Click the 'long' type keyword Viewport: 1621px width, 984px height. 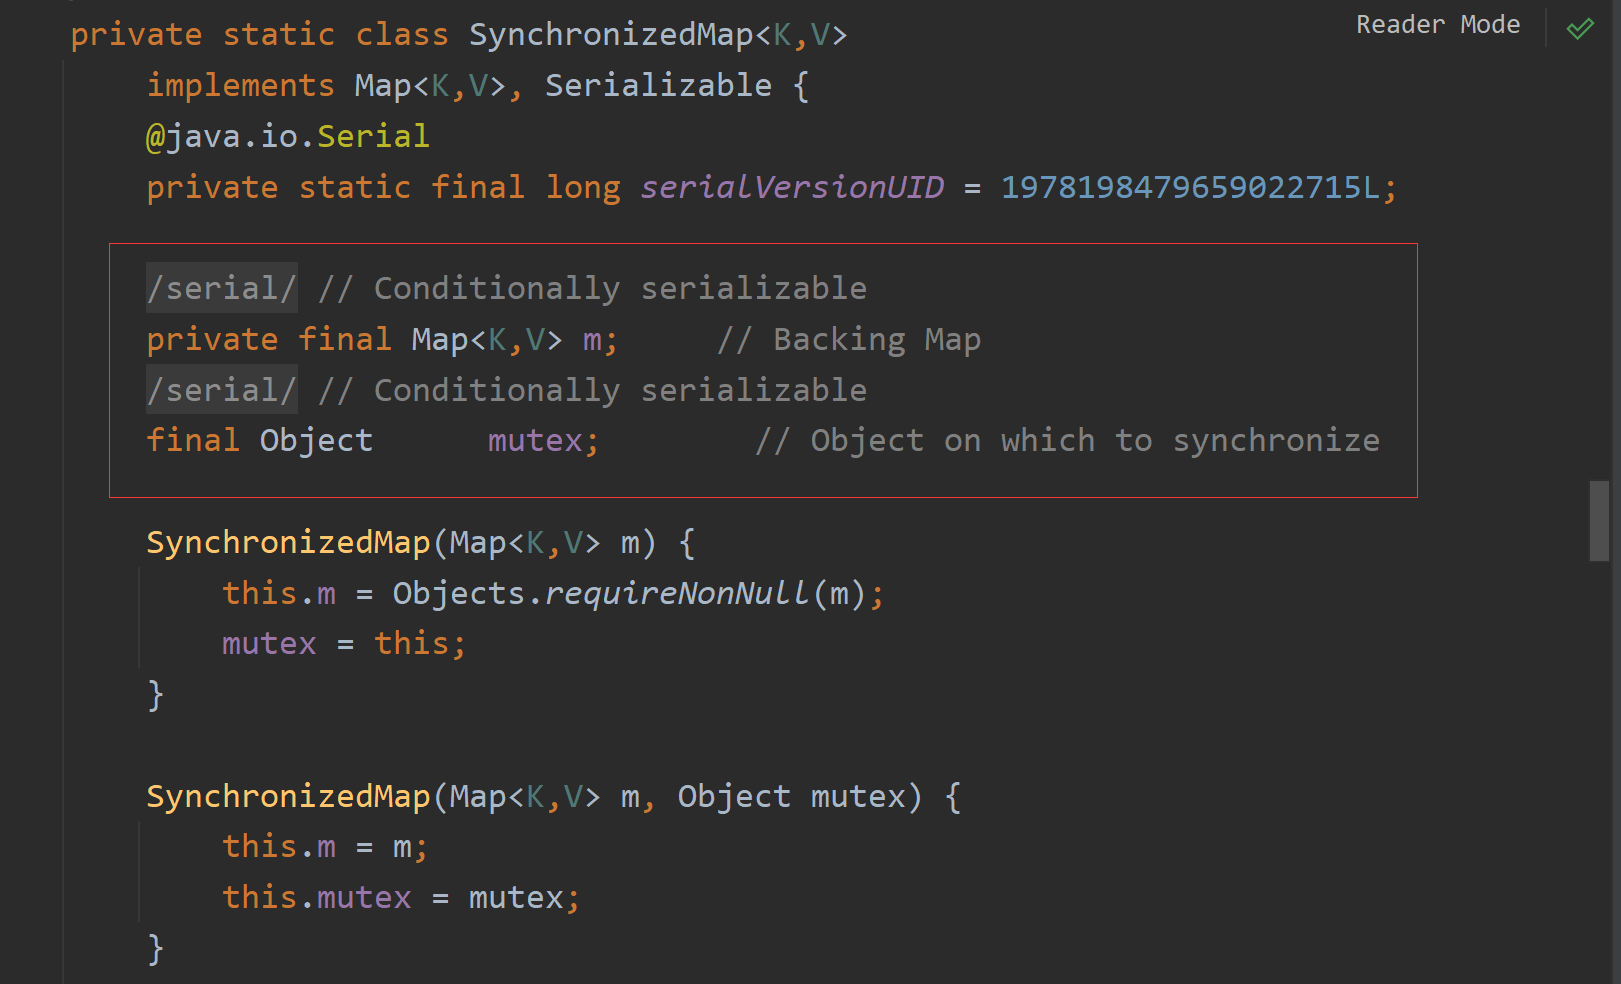tap(582, 187)
